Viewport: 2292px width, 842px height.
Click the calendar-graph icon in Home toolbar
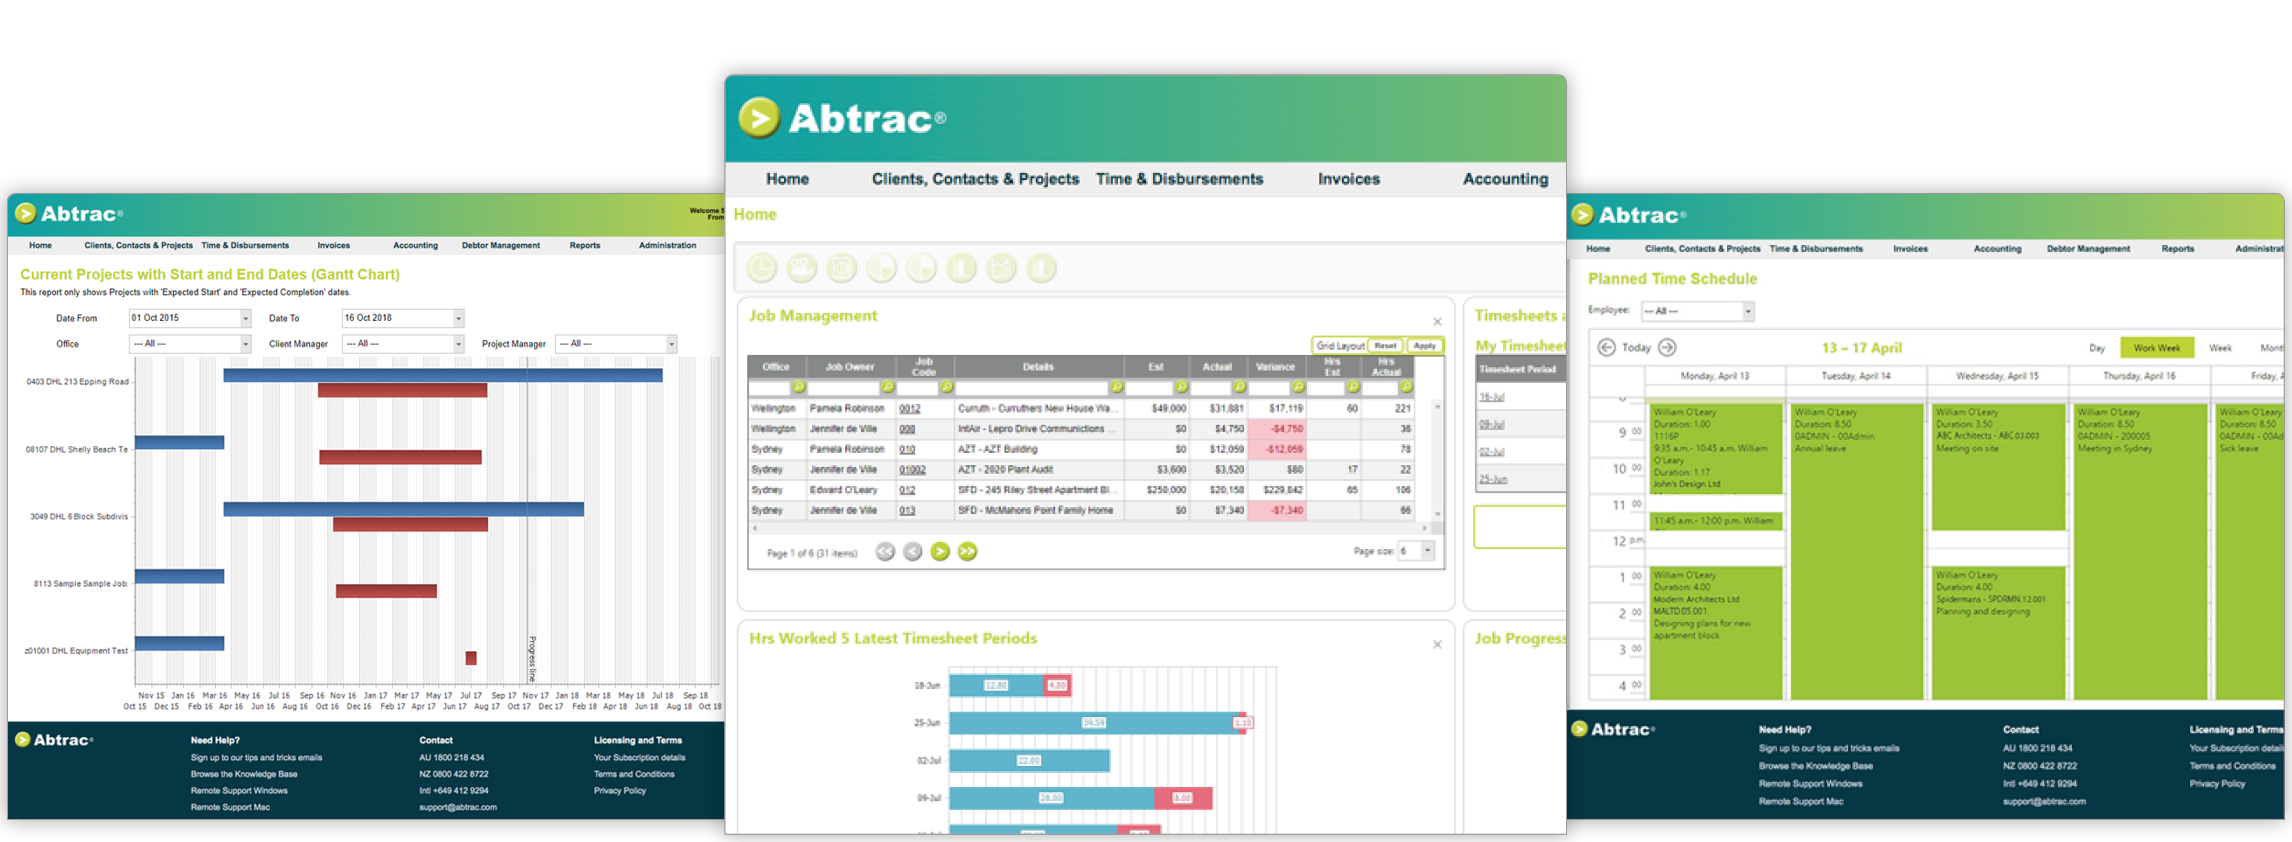1001,268
